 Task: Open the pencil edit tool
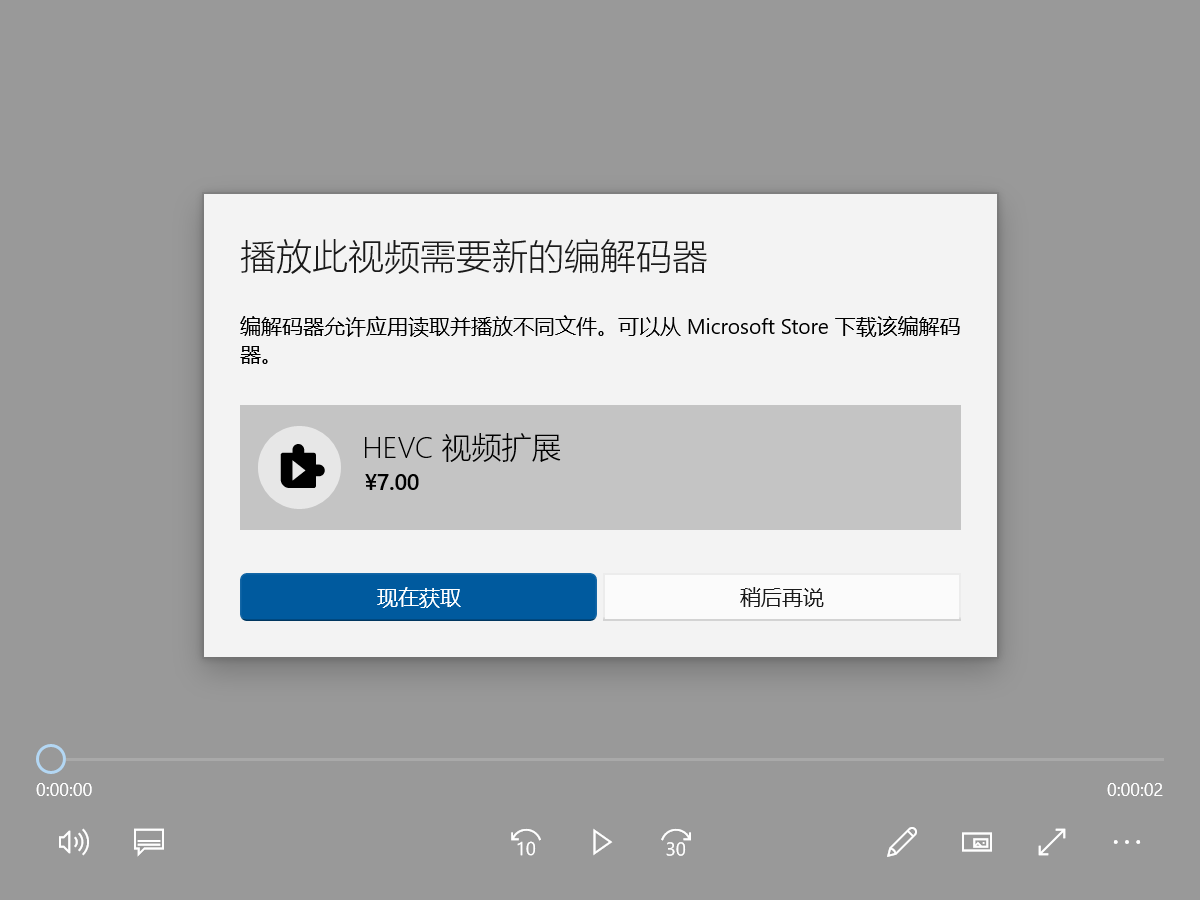[x=902, y=842]
